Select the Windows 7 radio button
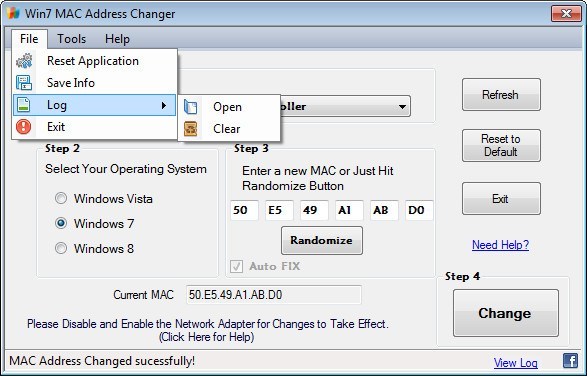587x376 pixels. 61,223
